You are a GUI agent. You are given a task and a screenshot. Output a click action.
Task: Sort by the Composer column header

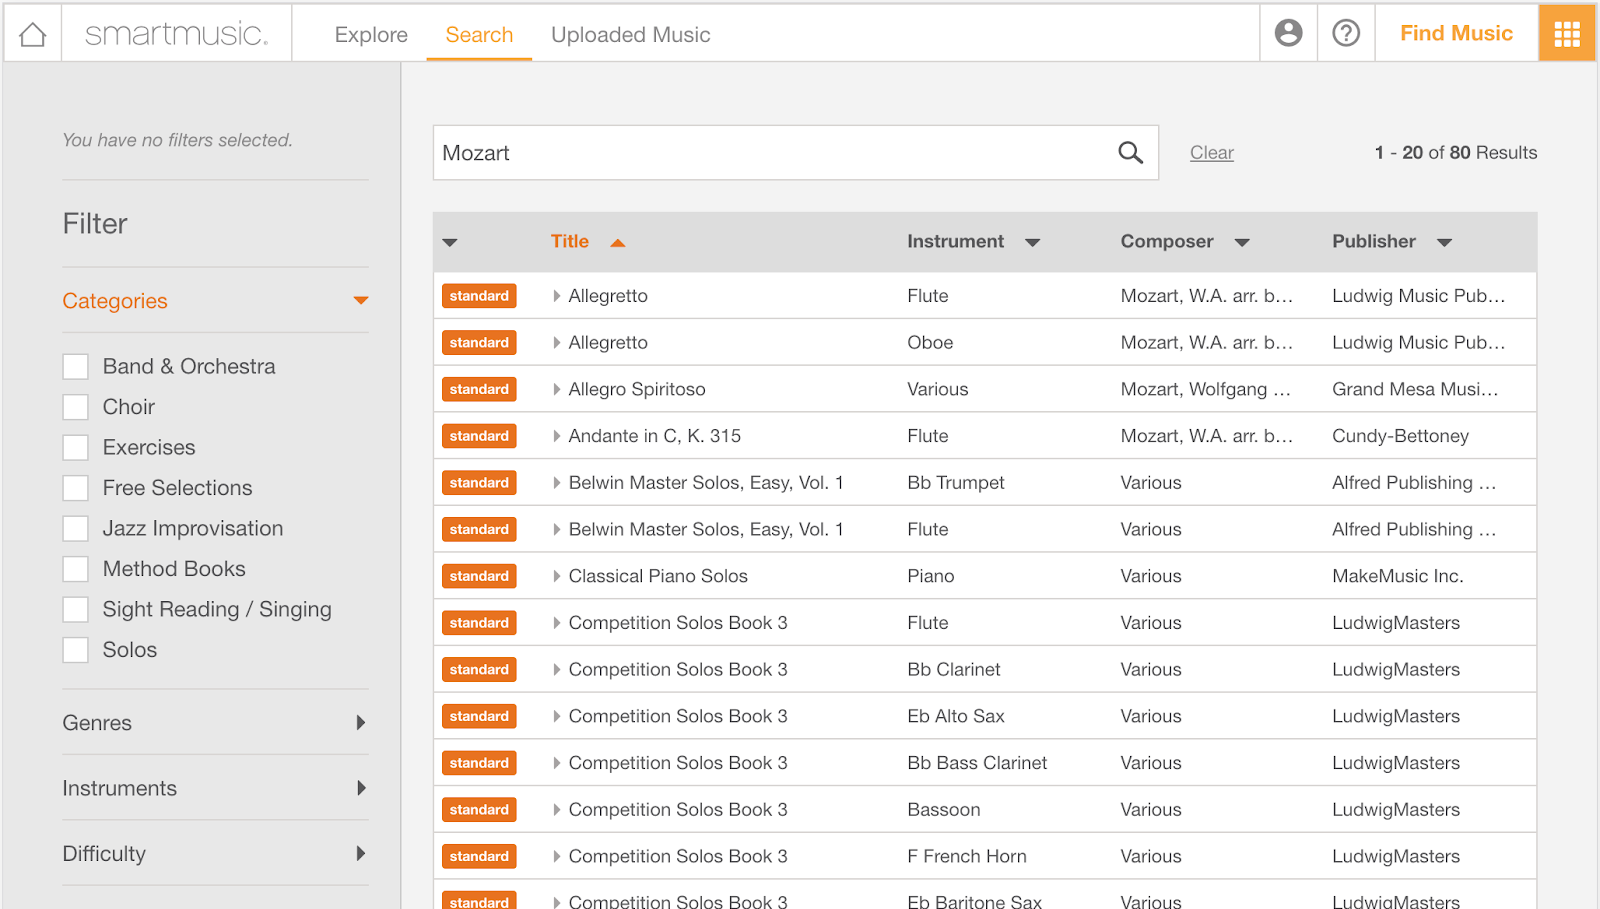click(1167, 241)
